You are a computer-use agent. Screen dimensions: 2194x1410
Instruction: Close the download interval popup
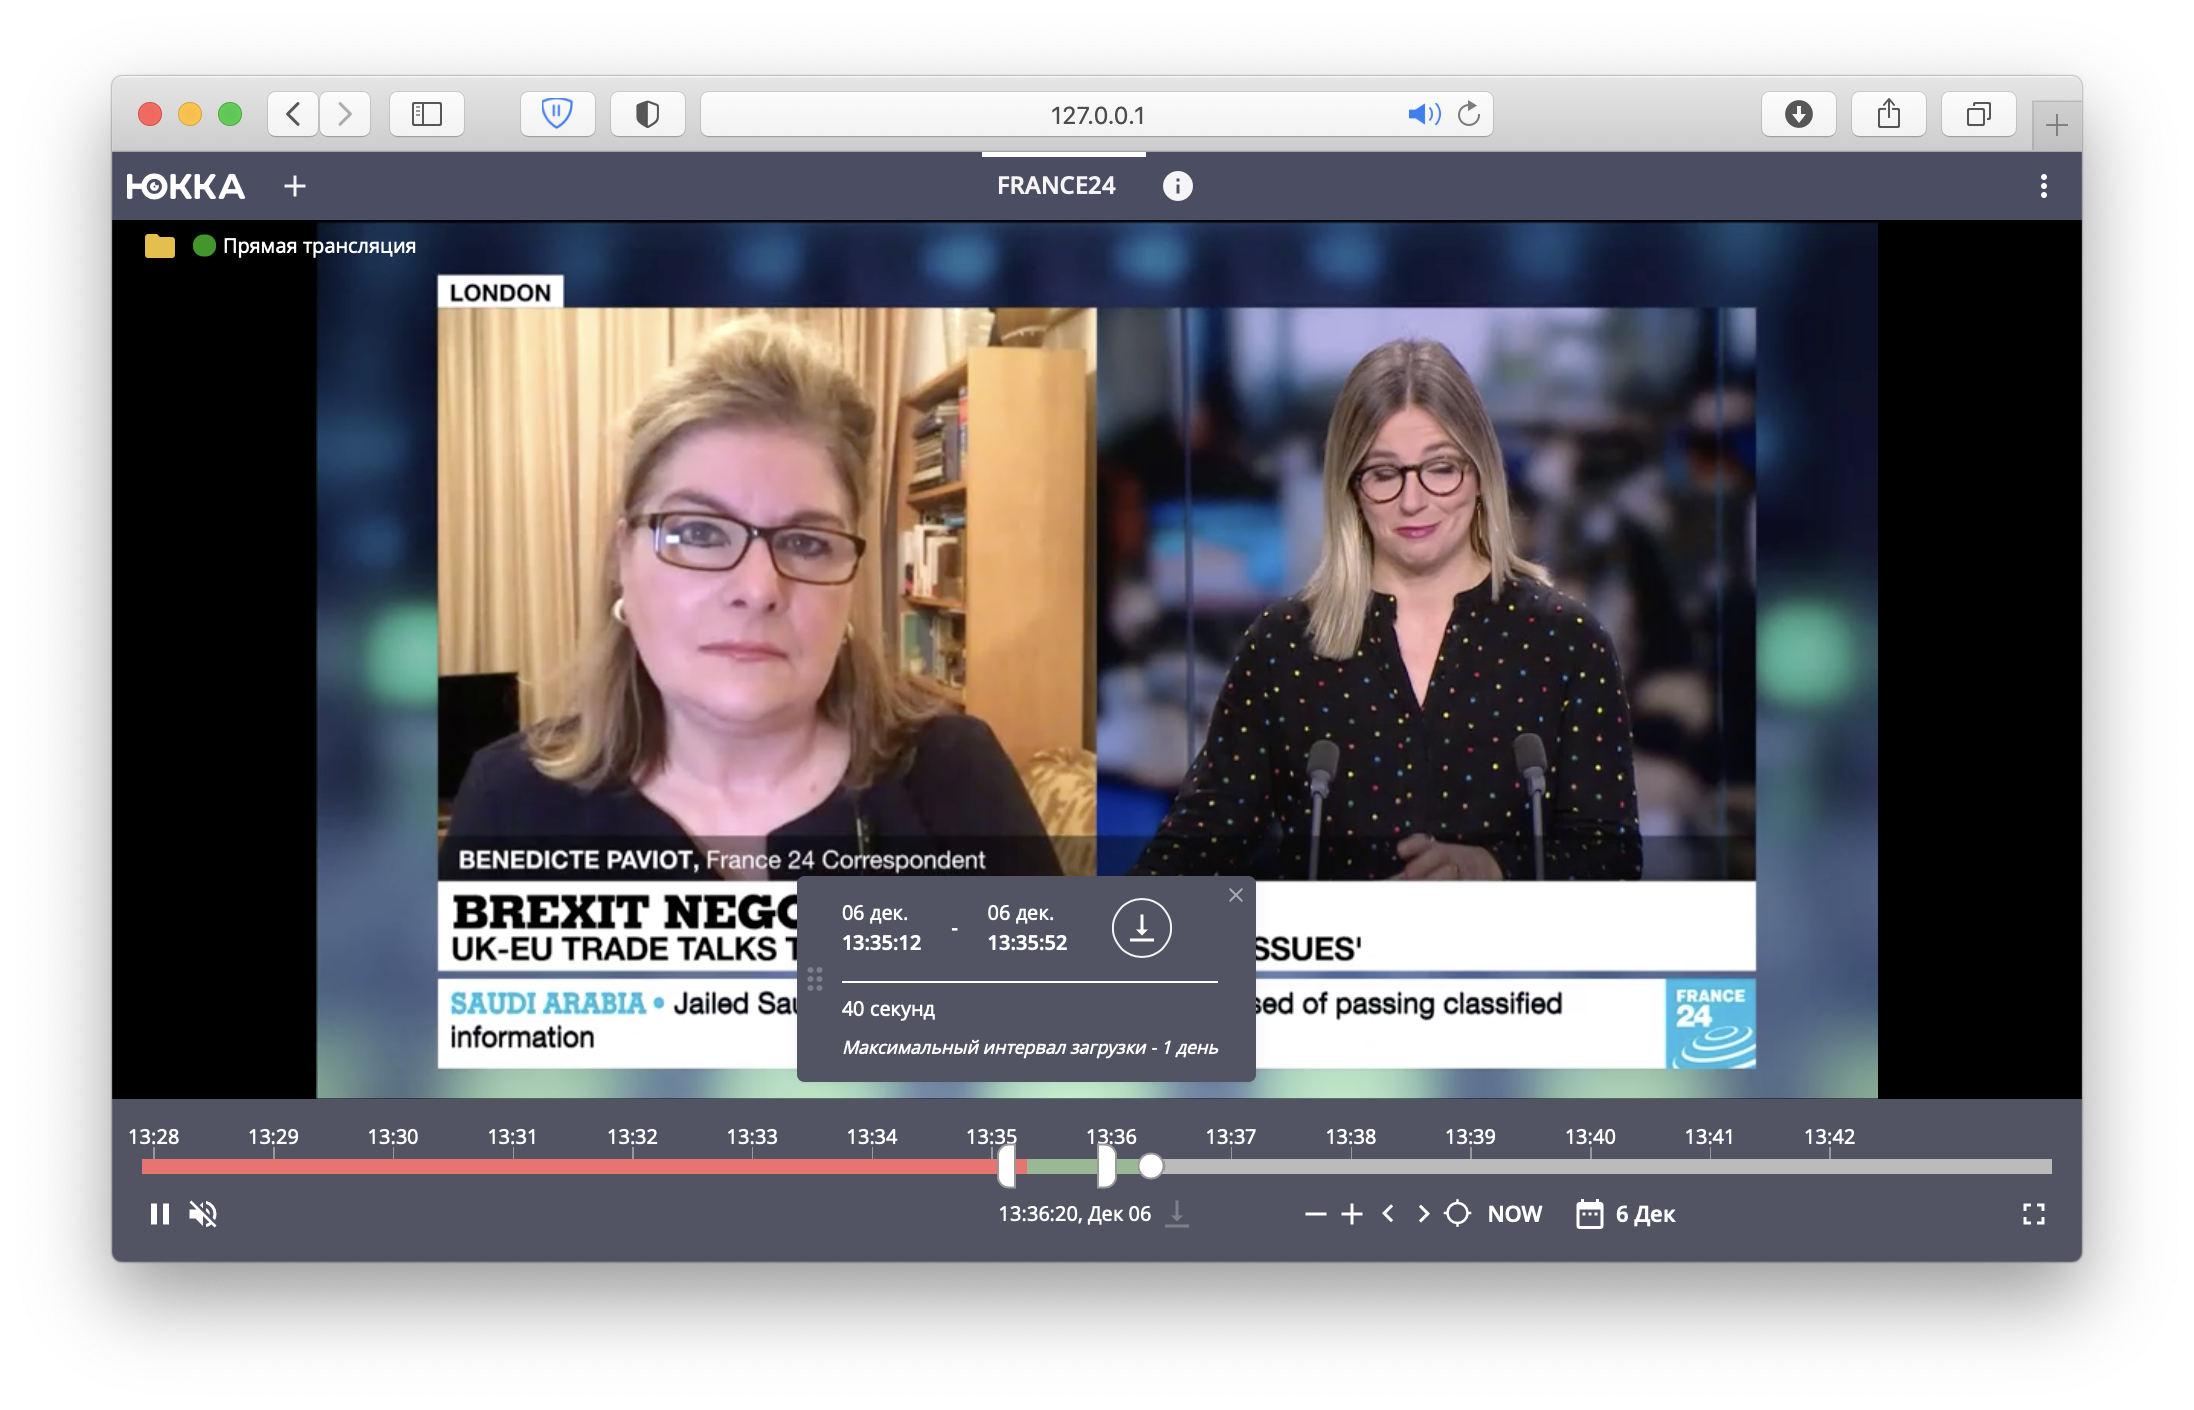pyautogui.click(x=1236, y=895)
